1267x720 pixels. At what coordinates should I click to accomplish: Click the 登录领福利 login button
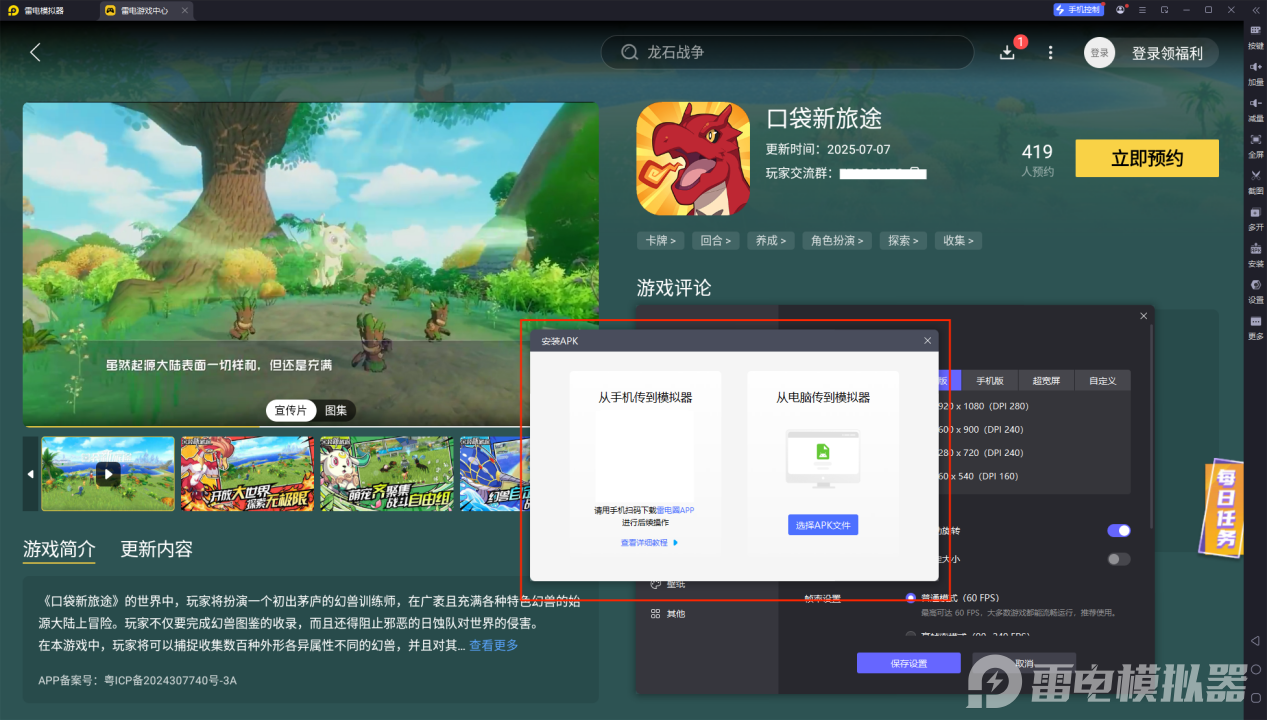[x=1151, y=53]
